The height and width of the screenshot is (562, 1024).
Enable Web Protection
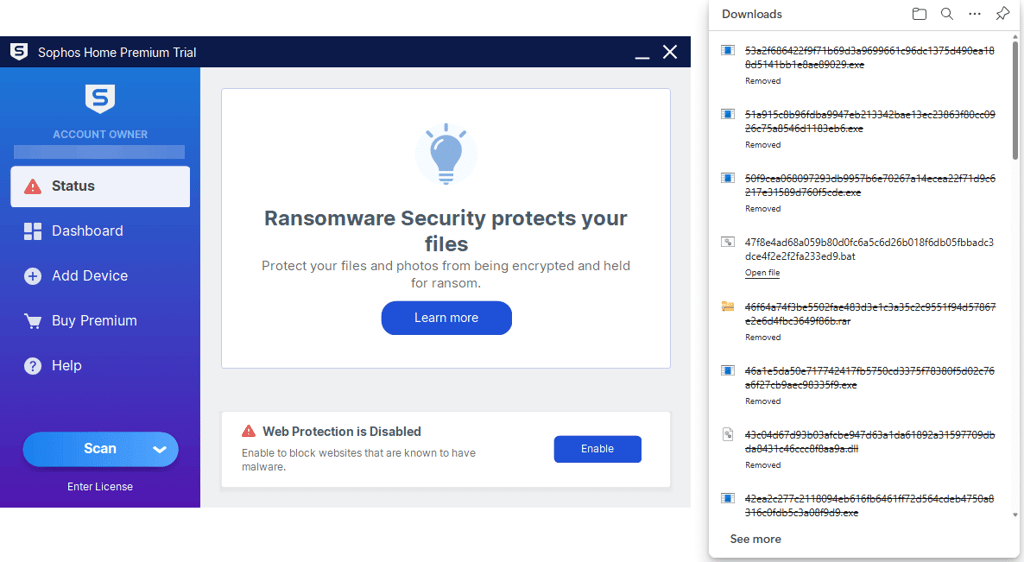(x=598, y=449)
